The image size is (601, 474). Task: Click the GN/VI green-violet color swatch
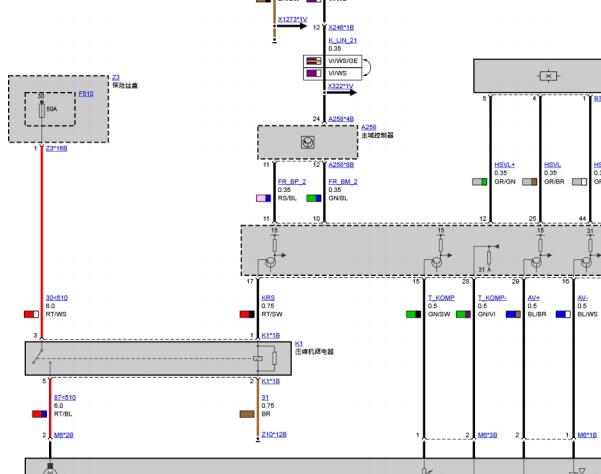click(463, 314)
